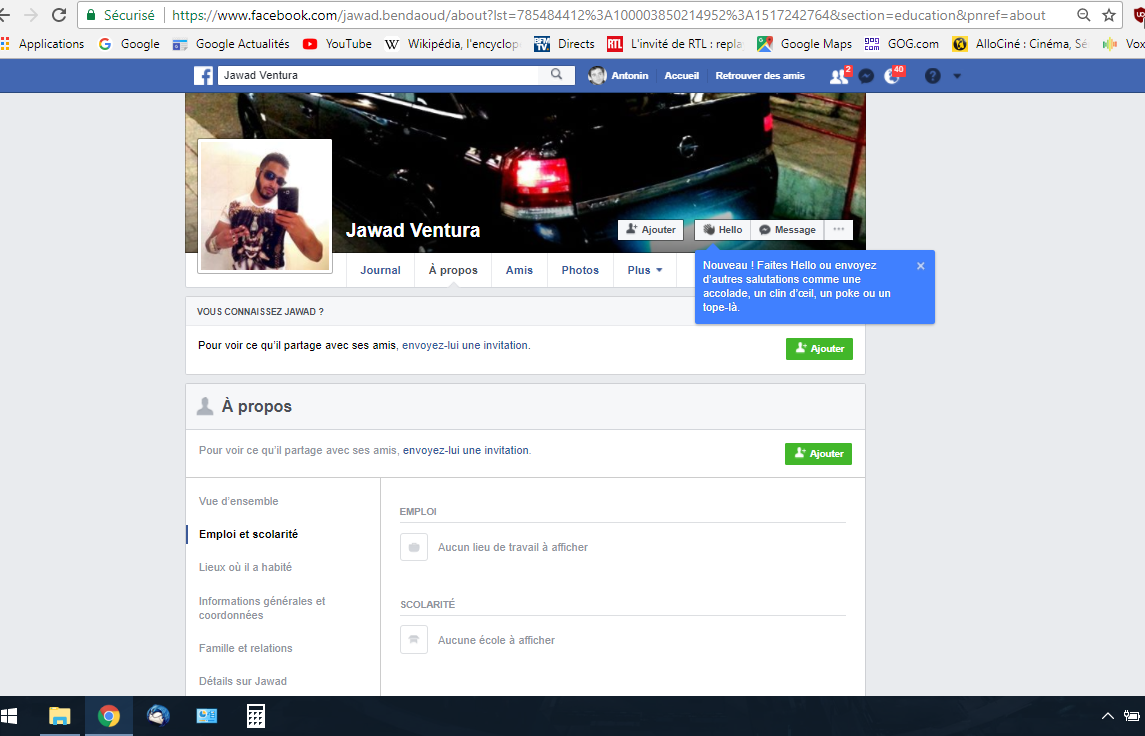
Task: Send a Hello wave to Jawad
Action: click(x=722, y=229)
